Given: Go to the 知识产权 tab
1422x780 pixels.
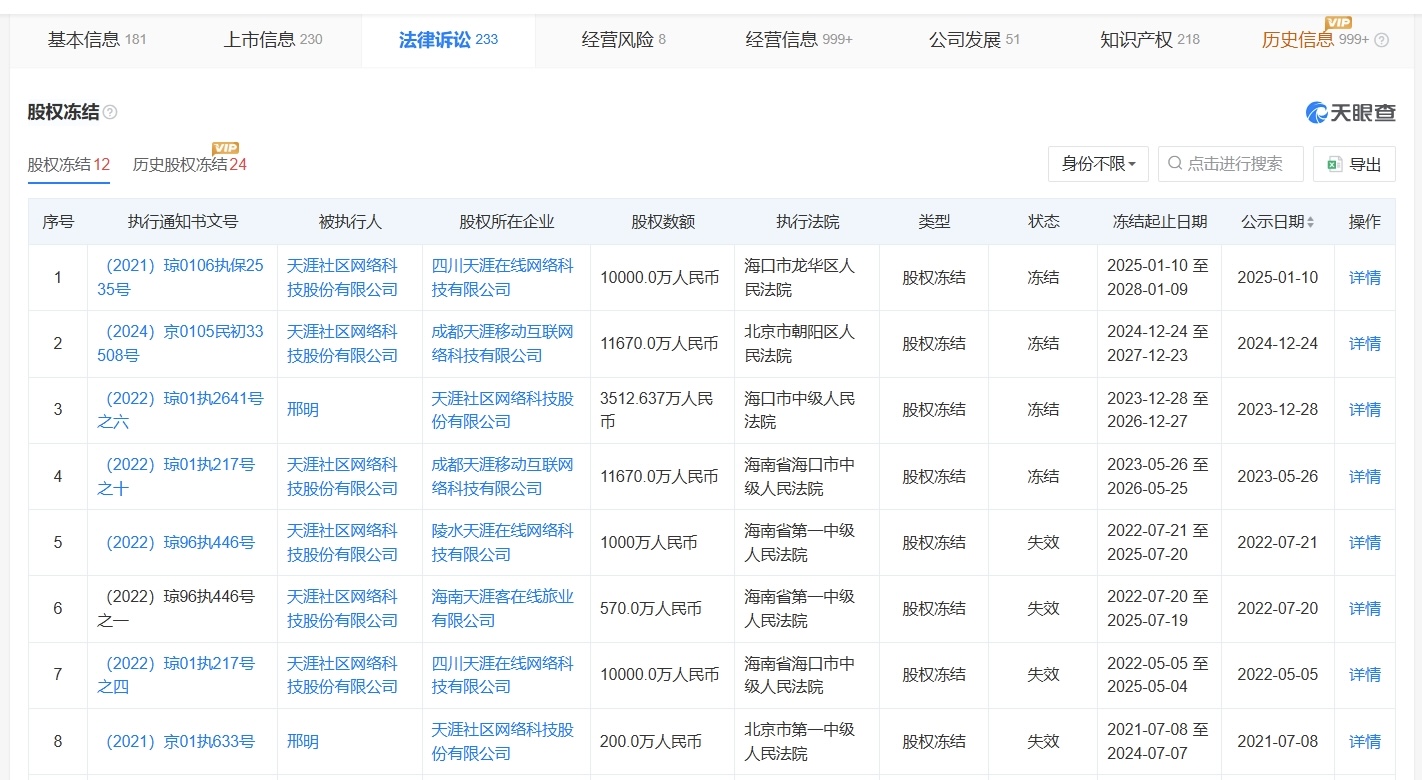Looking at the screenshot, I should pyautogui.click(x=1150, y=40).
